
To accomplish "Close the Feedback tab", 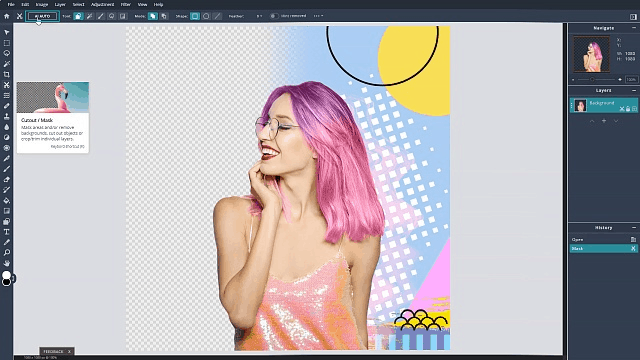I will (69, 351).
